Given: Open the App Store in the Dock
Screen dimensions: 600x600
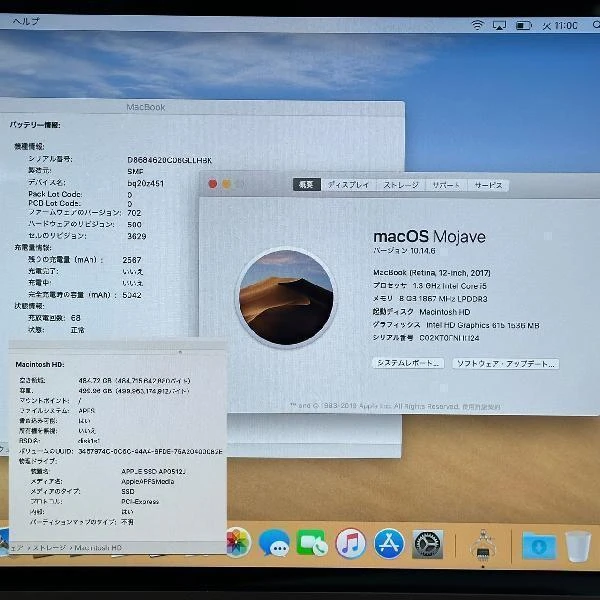Looking at the screenshot, I should pos(389,543).
